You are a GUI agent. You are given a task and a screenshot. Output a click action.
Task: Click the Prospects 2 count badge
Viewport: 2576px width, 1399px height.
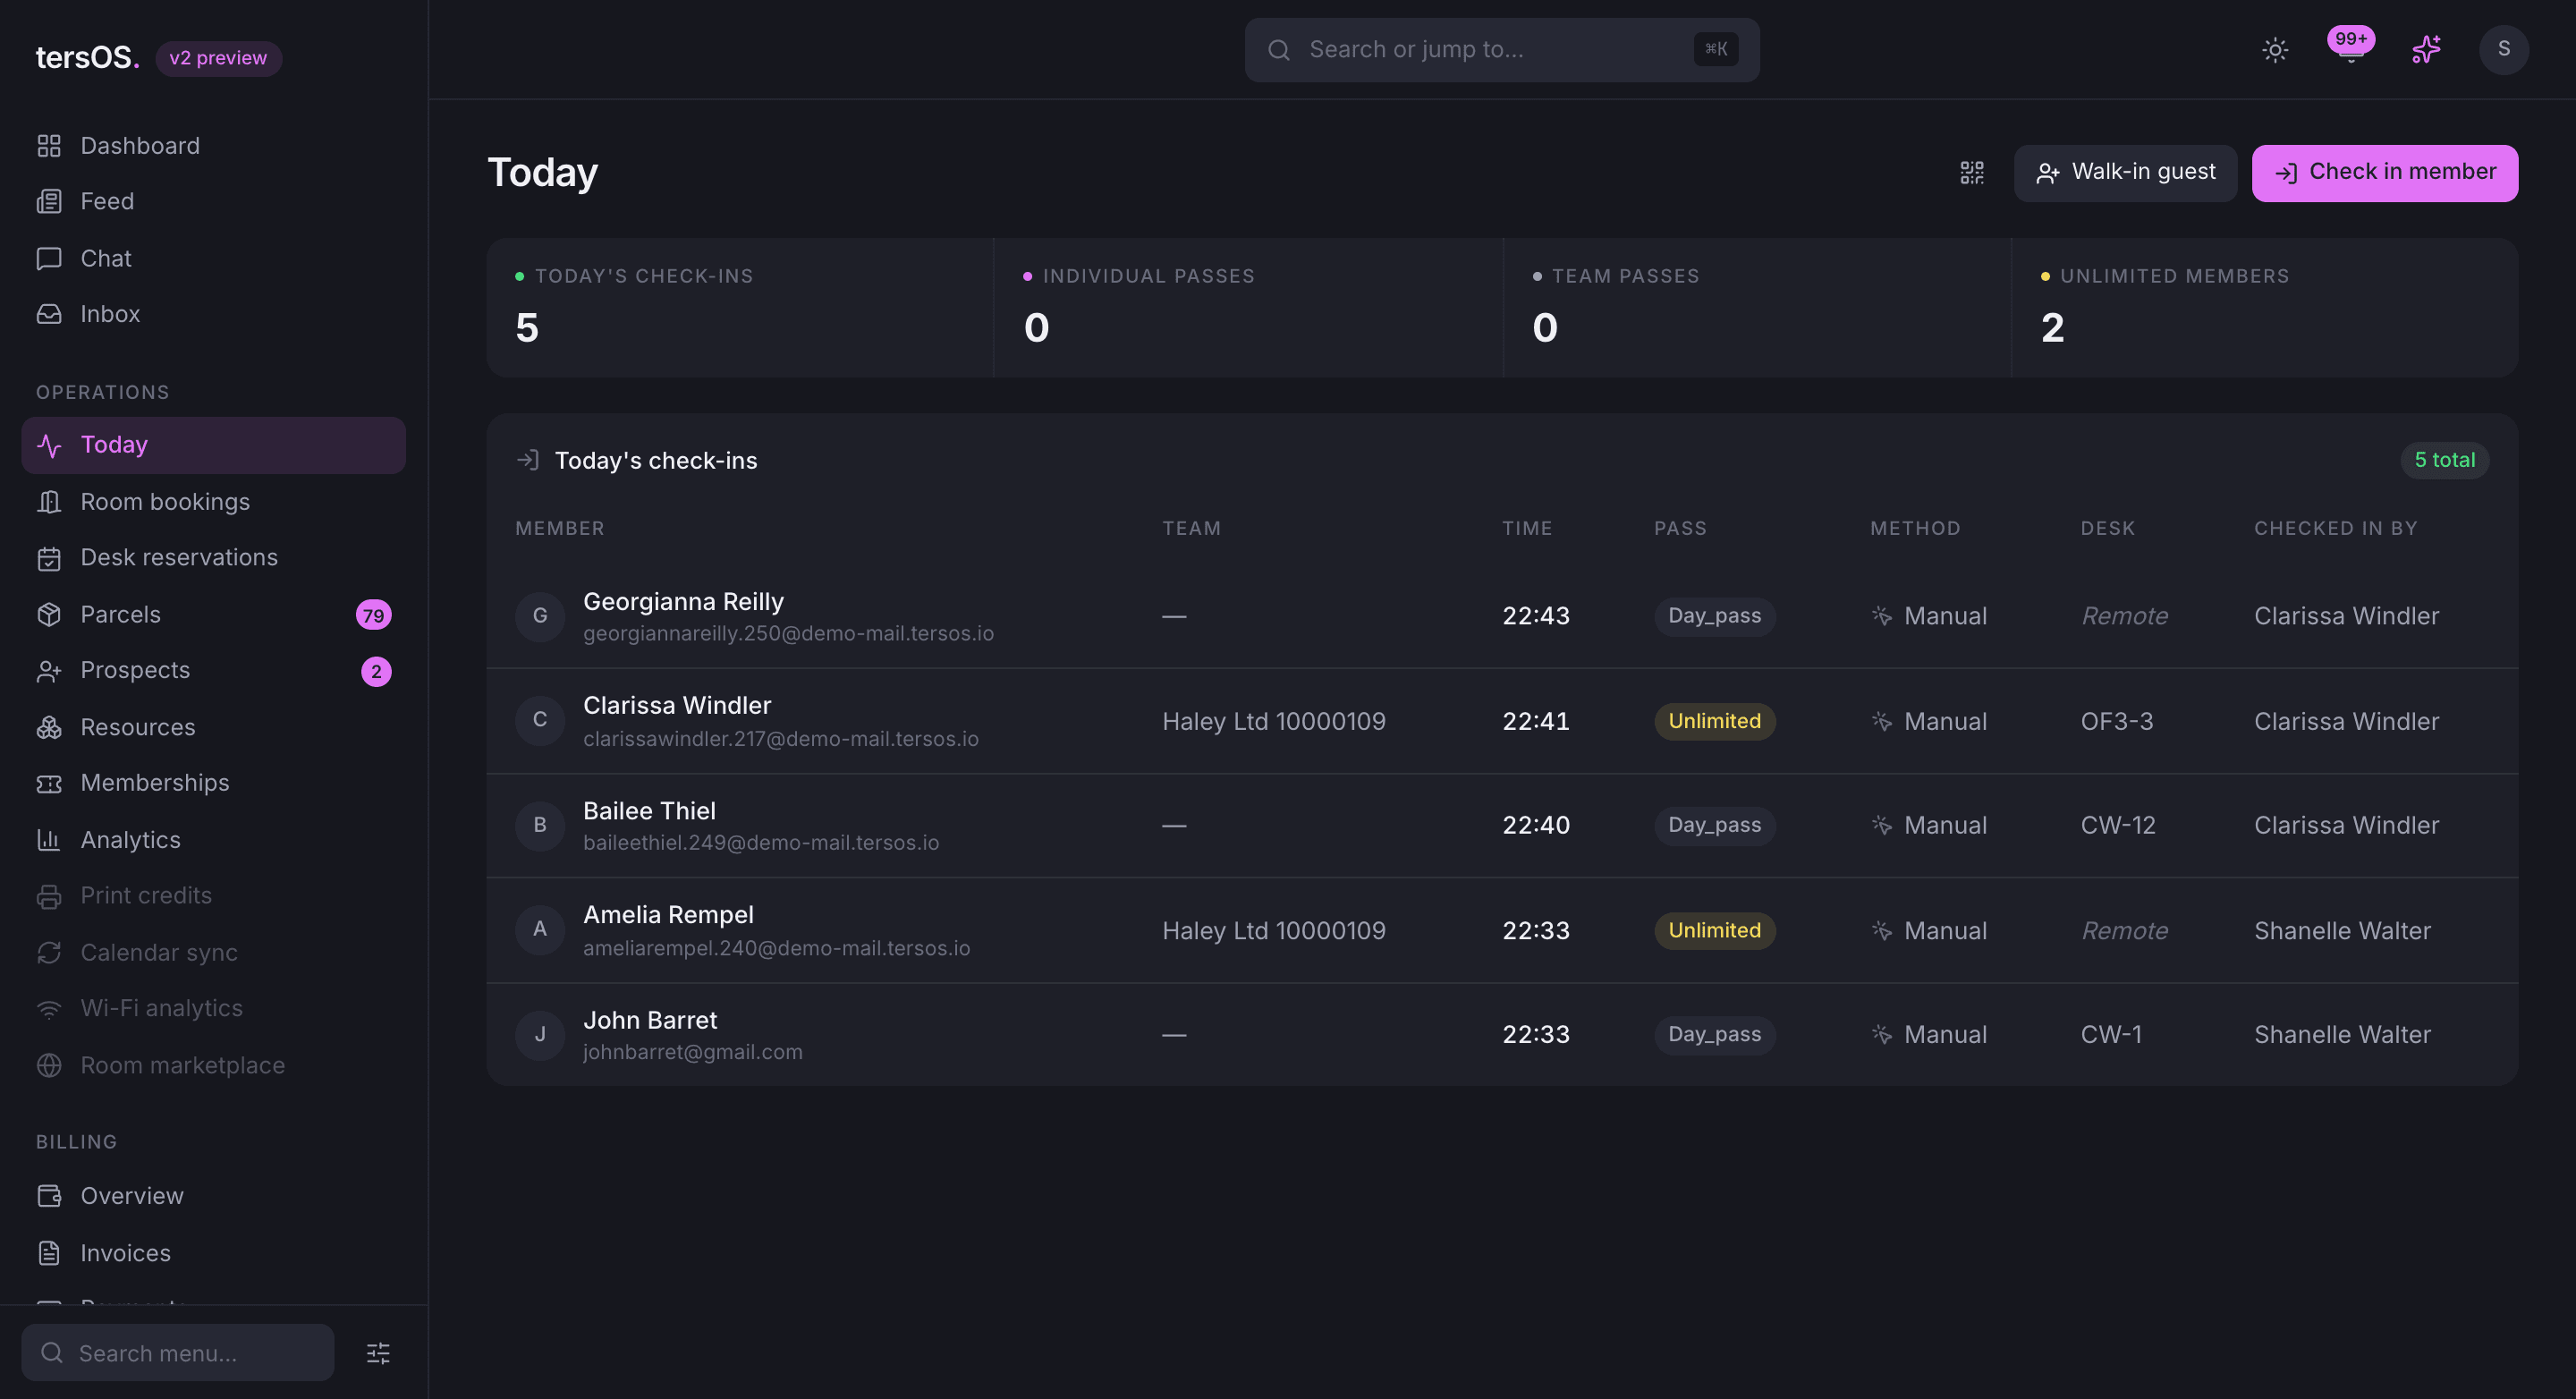click(376, 671)
